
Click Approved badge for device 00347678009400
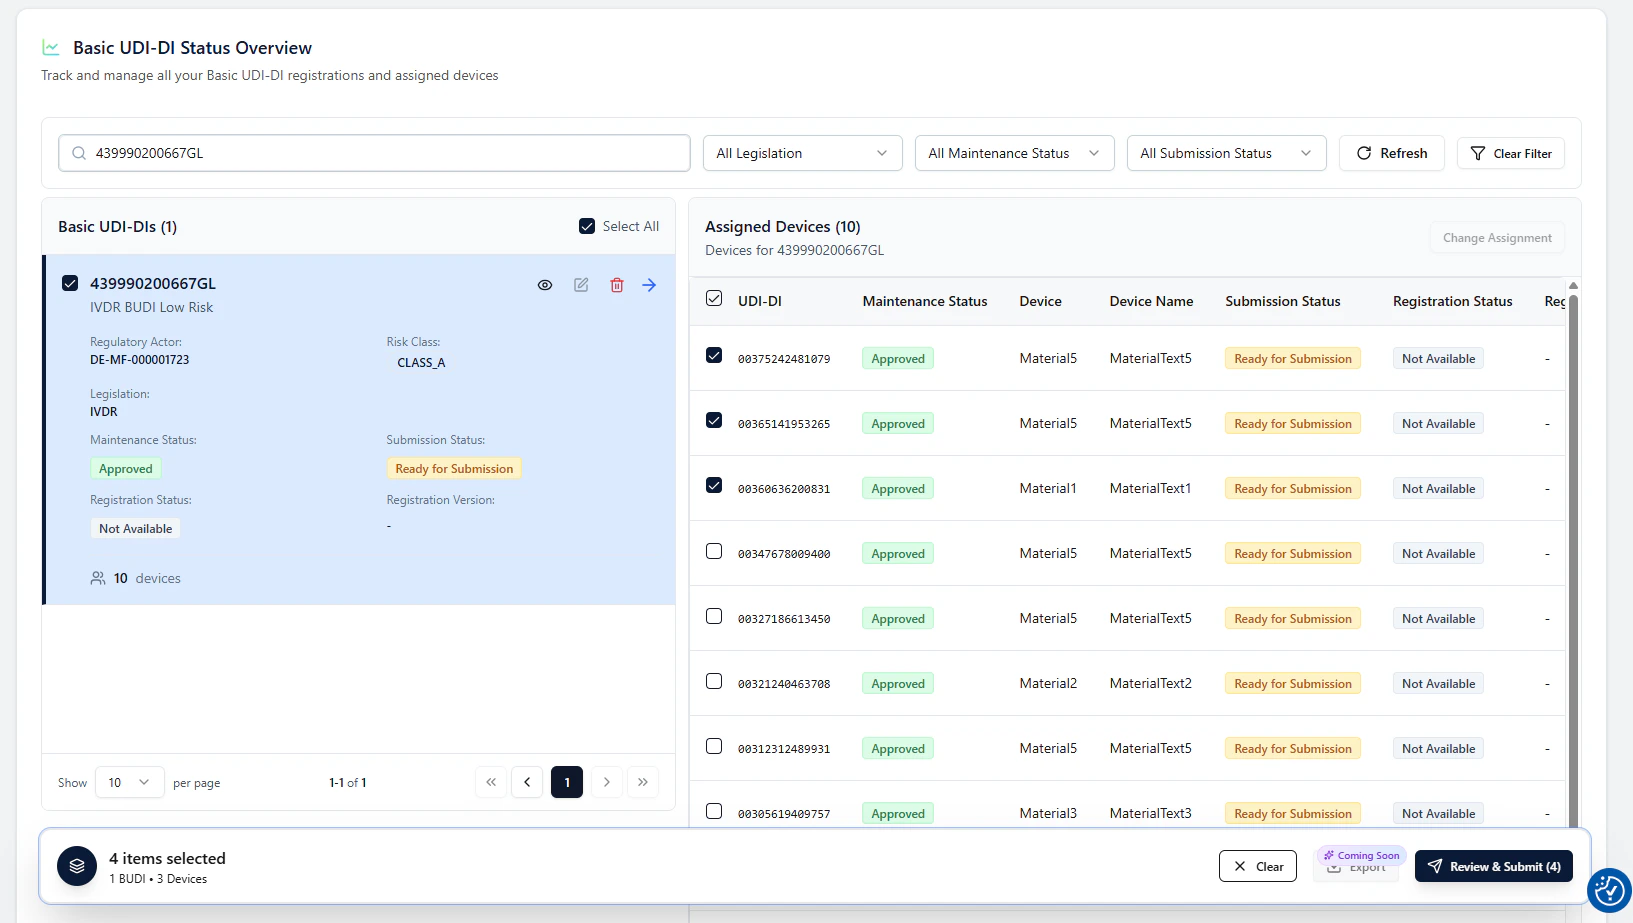point(898,554)
